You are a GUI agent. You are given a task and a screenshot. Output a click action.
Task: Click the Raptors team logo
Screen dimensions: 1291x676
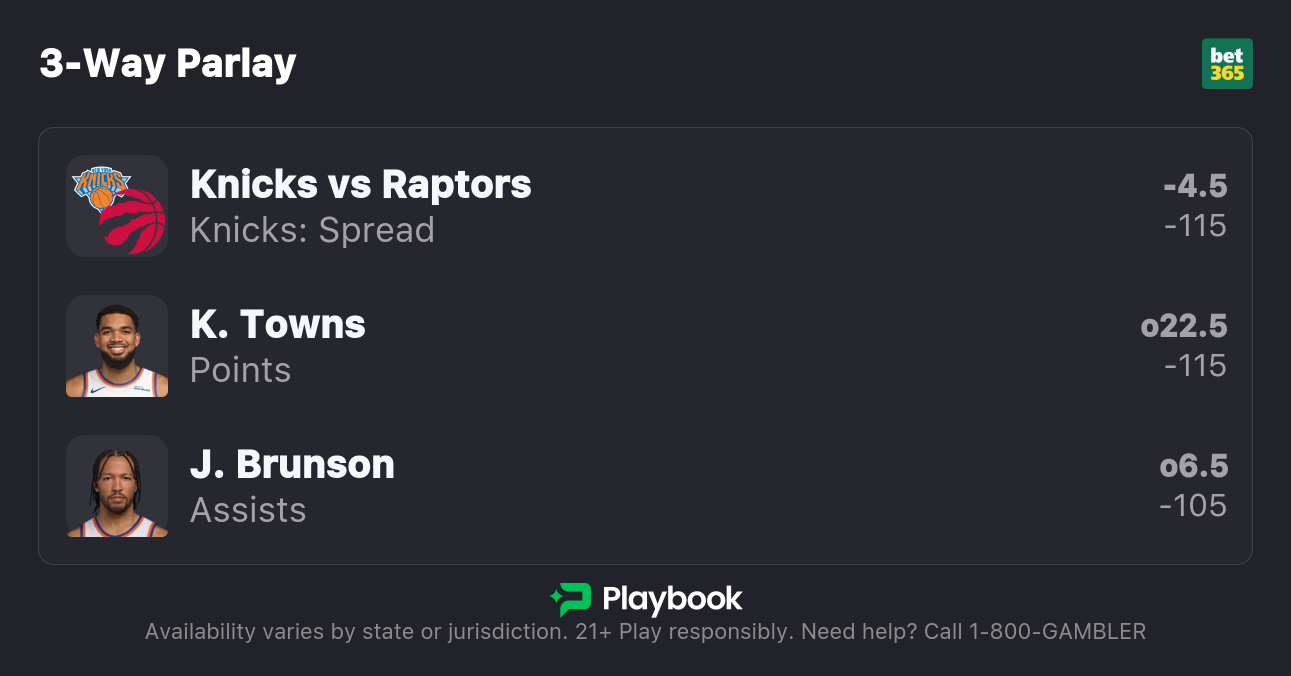pyautogui.click(x=133, y=220)
